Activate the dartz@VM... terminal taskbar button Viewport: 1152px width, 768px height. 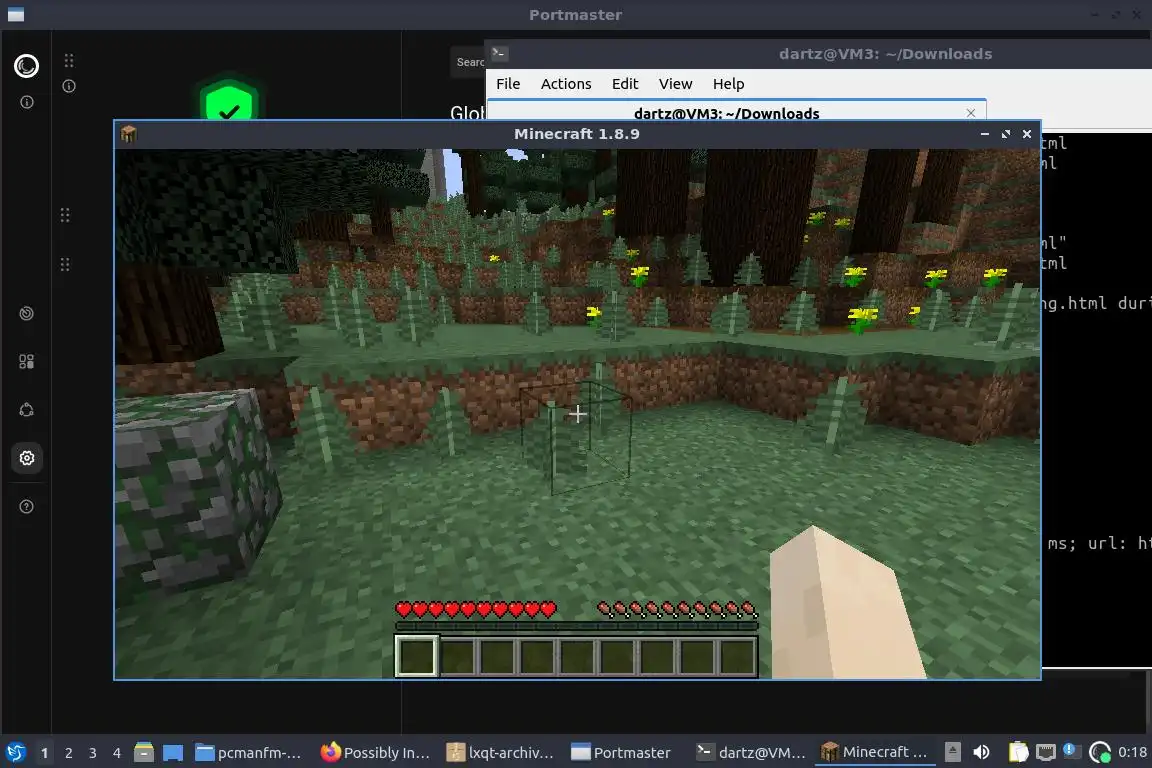(751, 753)
